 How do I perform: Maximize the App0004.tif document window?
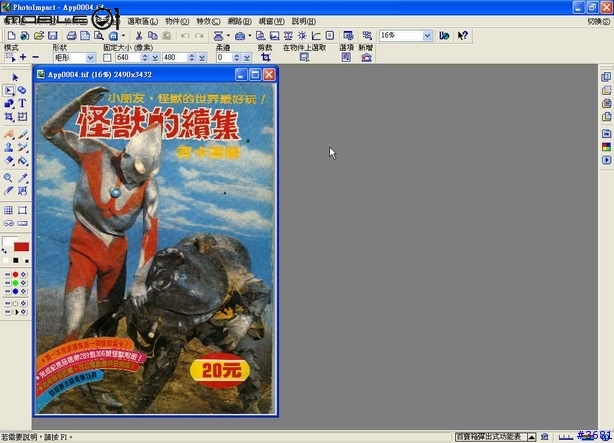tap(255, 74)
